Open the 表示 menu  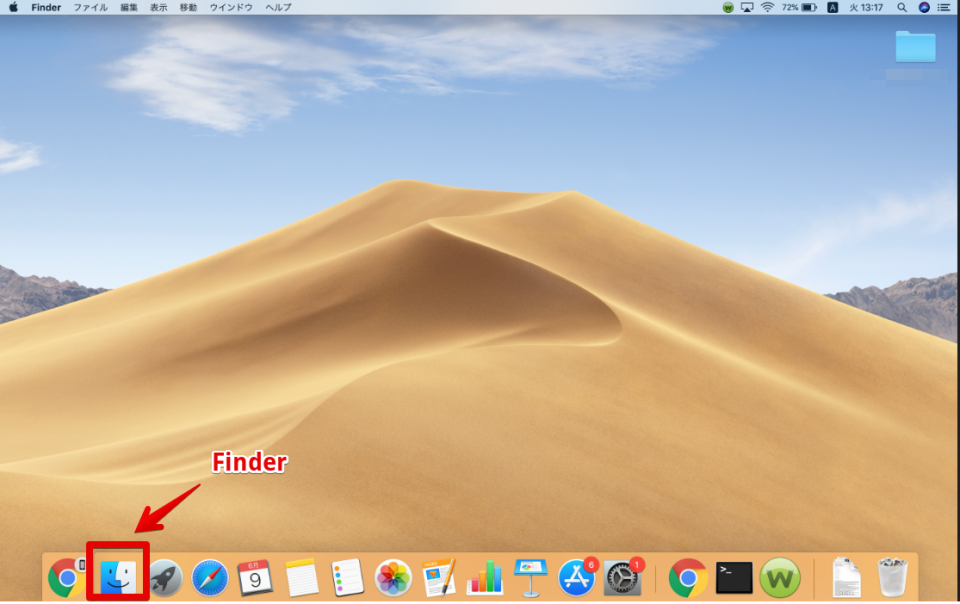[159, 7]
